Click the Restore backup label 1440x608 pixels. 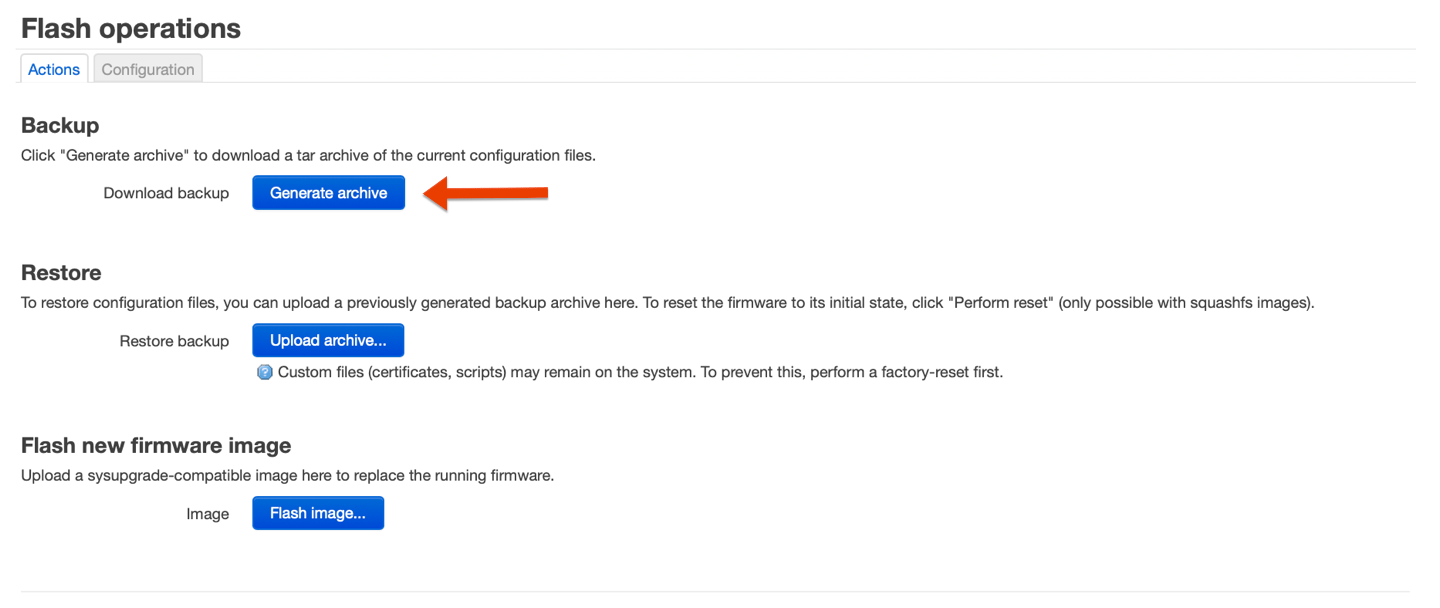pos(175,340)
